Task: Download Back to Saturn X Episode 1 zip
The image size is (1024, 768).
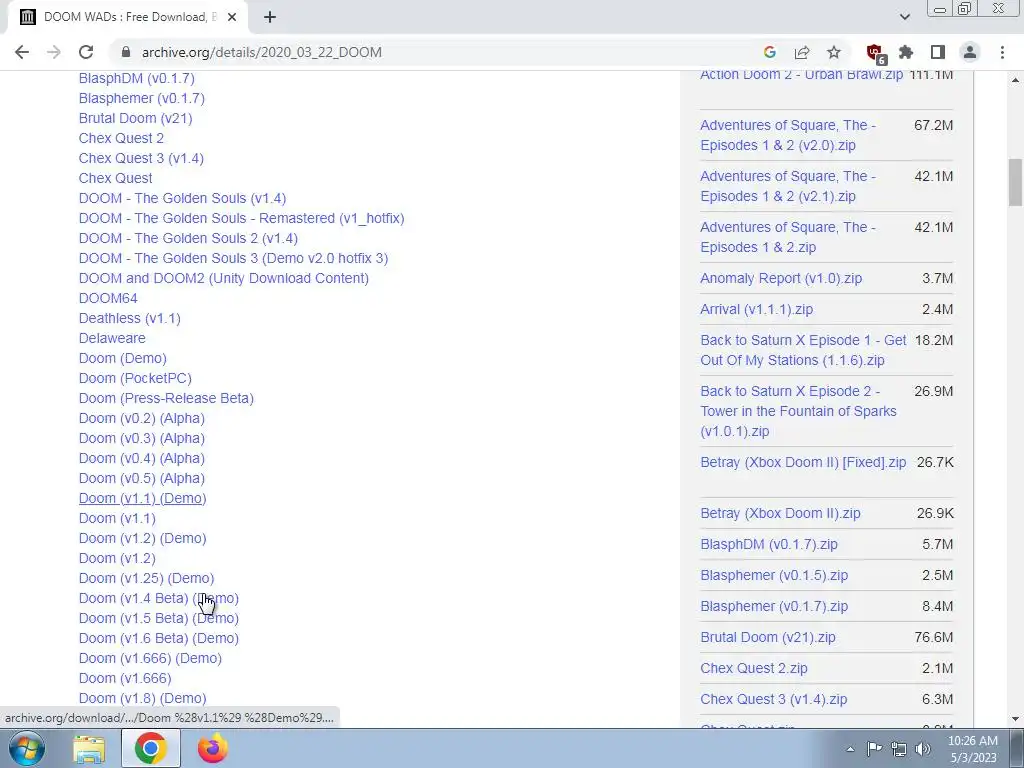Action: (803, 350)
